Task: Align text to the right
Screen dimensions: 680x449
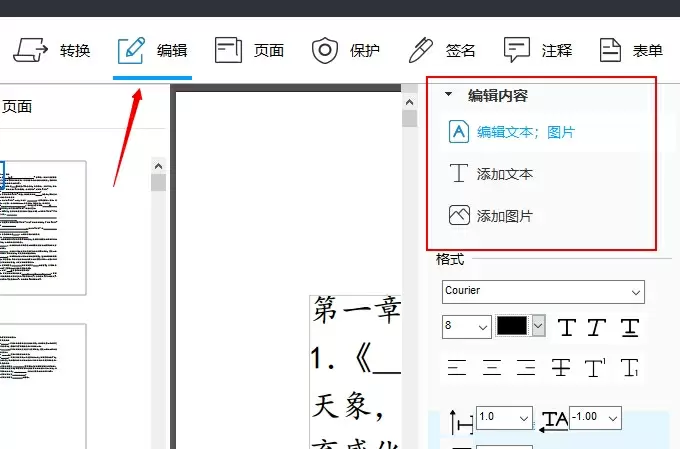Action: tap(525, 368)
